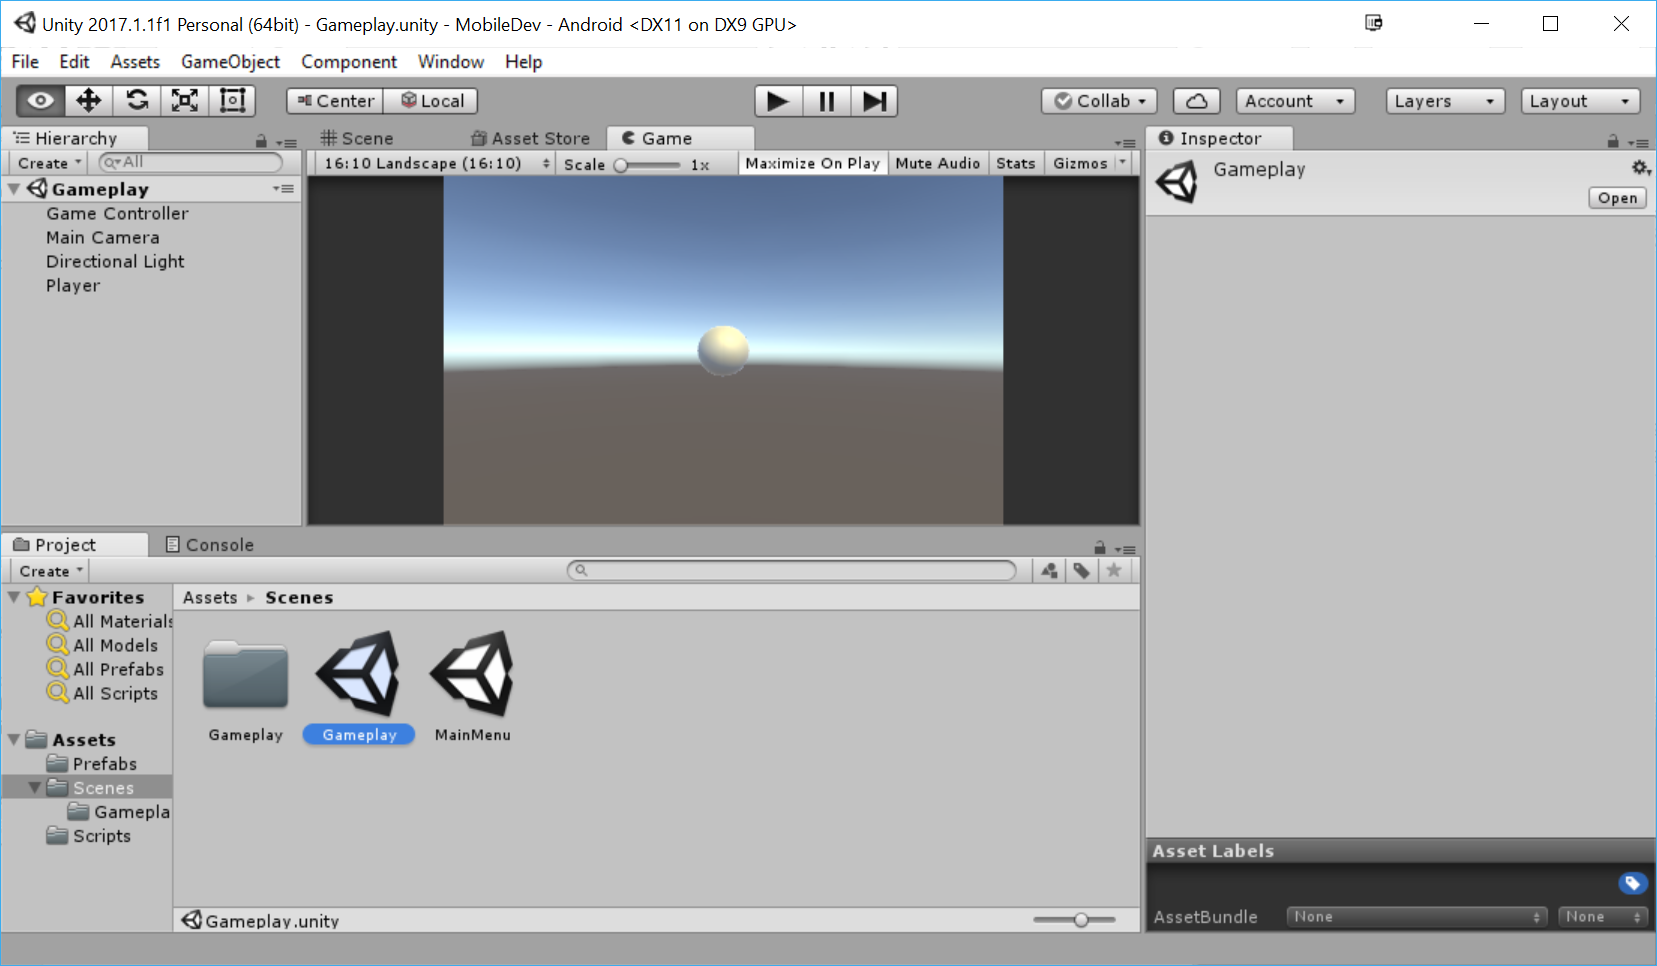Select the Gameplay folder thumbnail
This screenshot has width=1657, height=966.
click(246, 676)
